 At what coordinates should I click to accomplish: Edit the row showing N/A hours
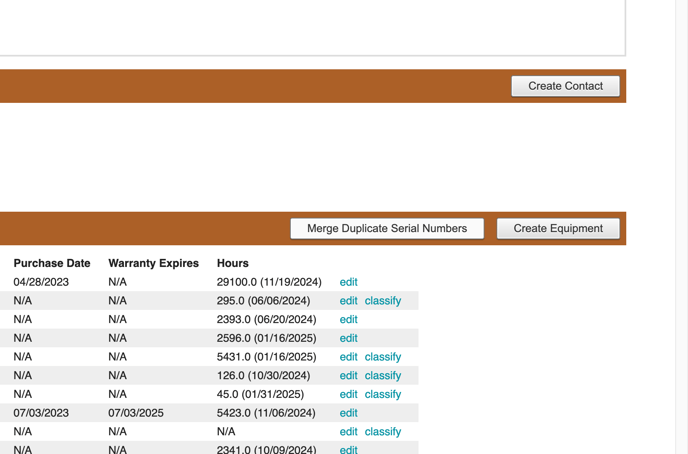pyautogui.click(x=348, y=432)
